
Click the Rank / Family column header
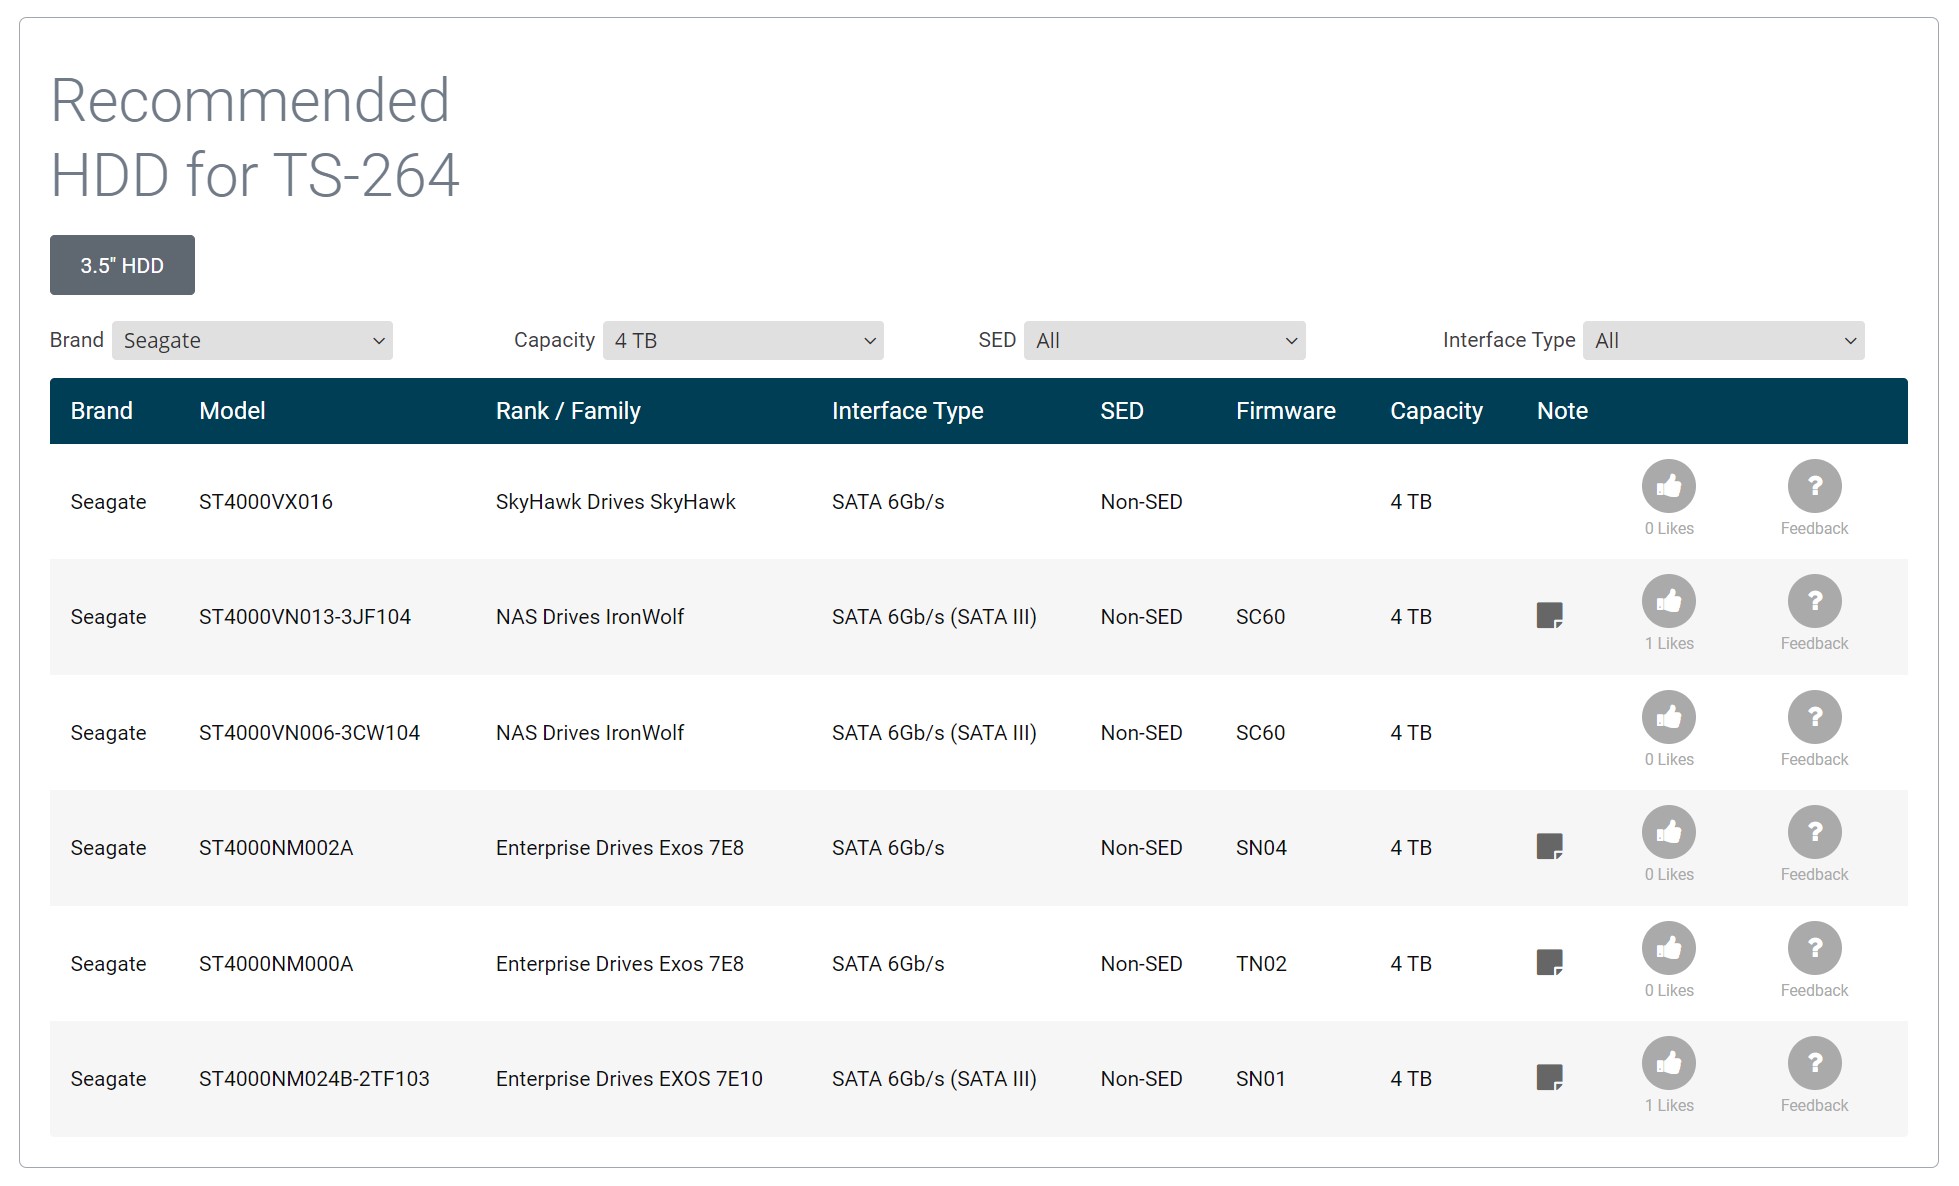[x=568, y=411]
